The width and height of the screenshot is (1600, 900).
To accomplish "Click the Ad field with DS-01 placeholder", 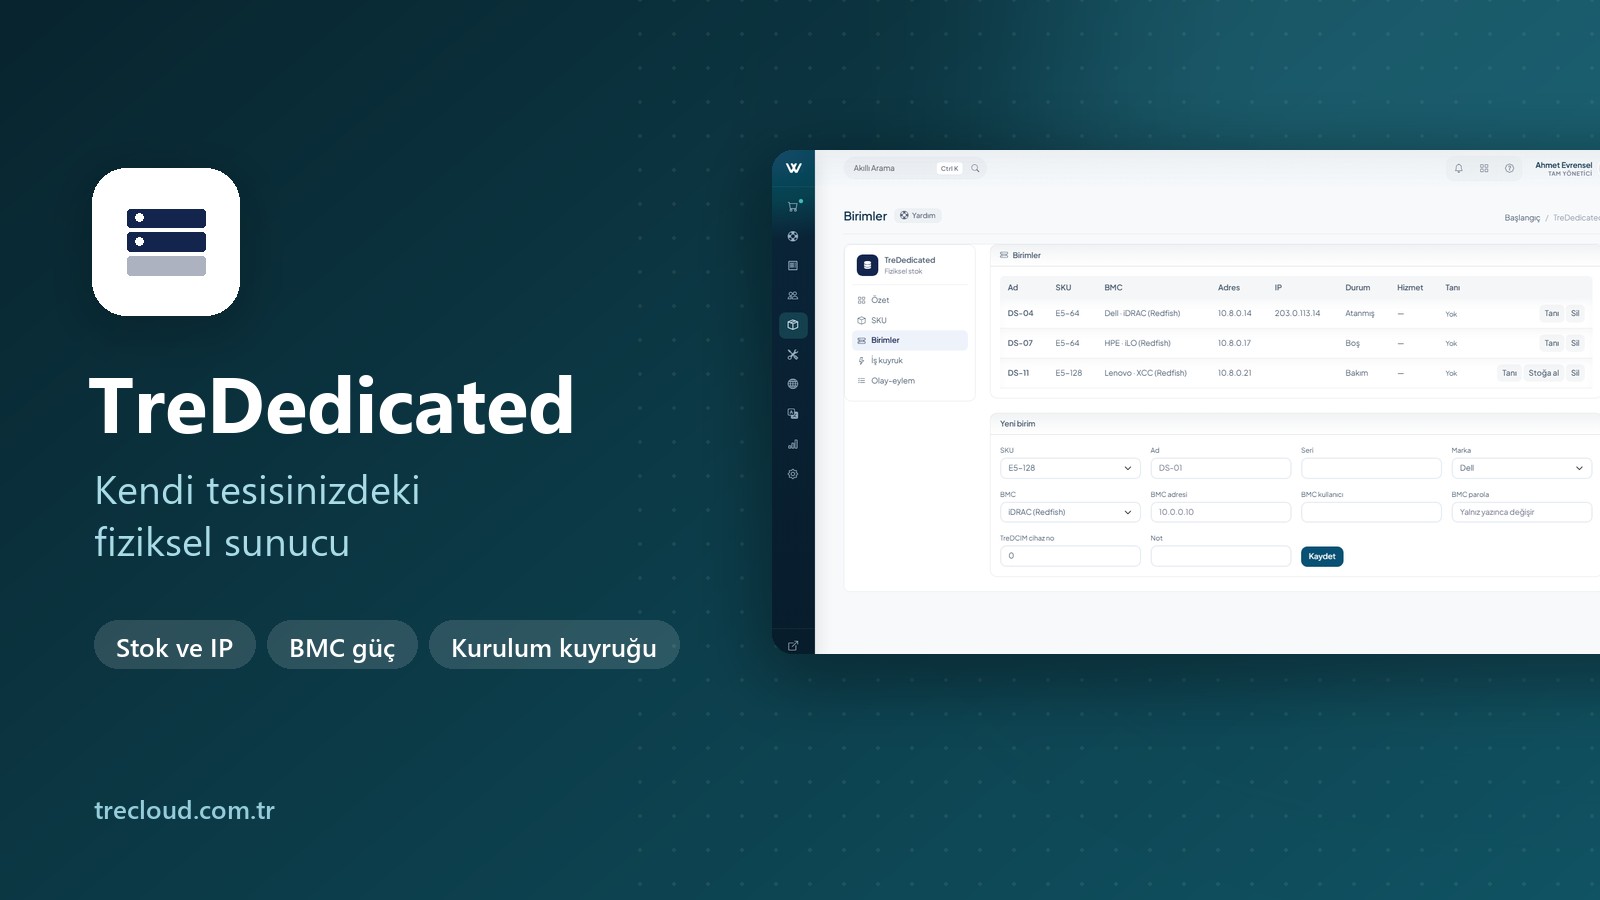I will coord(1220,468).
